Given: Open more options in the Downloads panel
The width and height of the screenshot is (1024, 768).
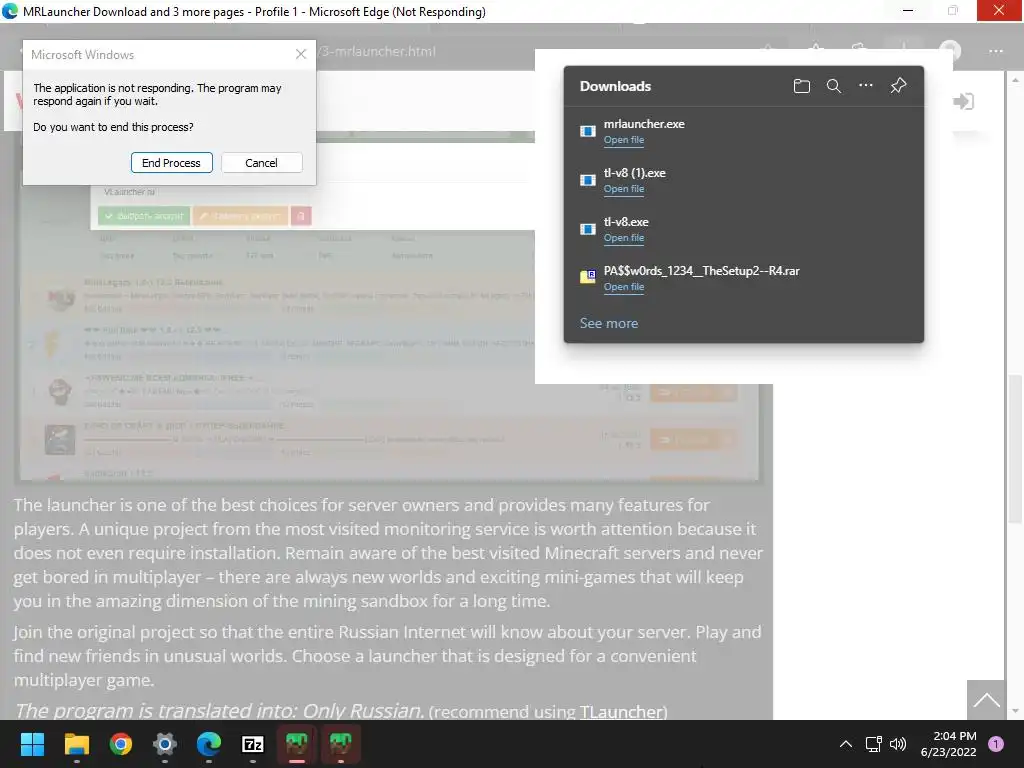Looking at the screenshot, I should pyautogui.click(x=865, y=86).
